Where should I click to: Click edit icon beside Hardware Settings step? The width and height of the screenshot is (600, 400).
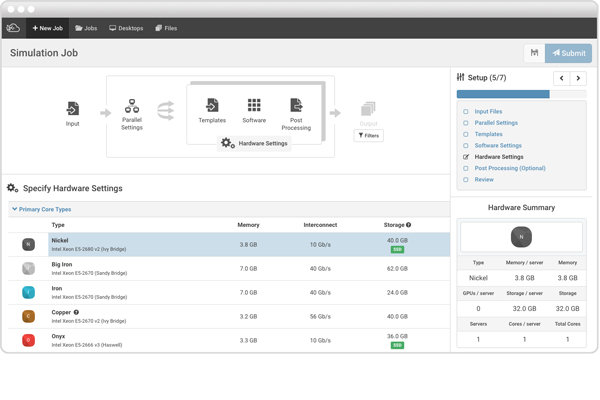[x=466, y=157]
